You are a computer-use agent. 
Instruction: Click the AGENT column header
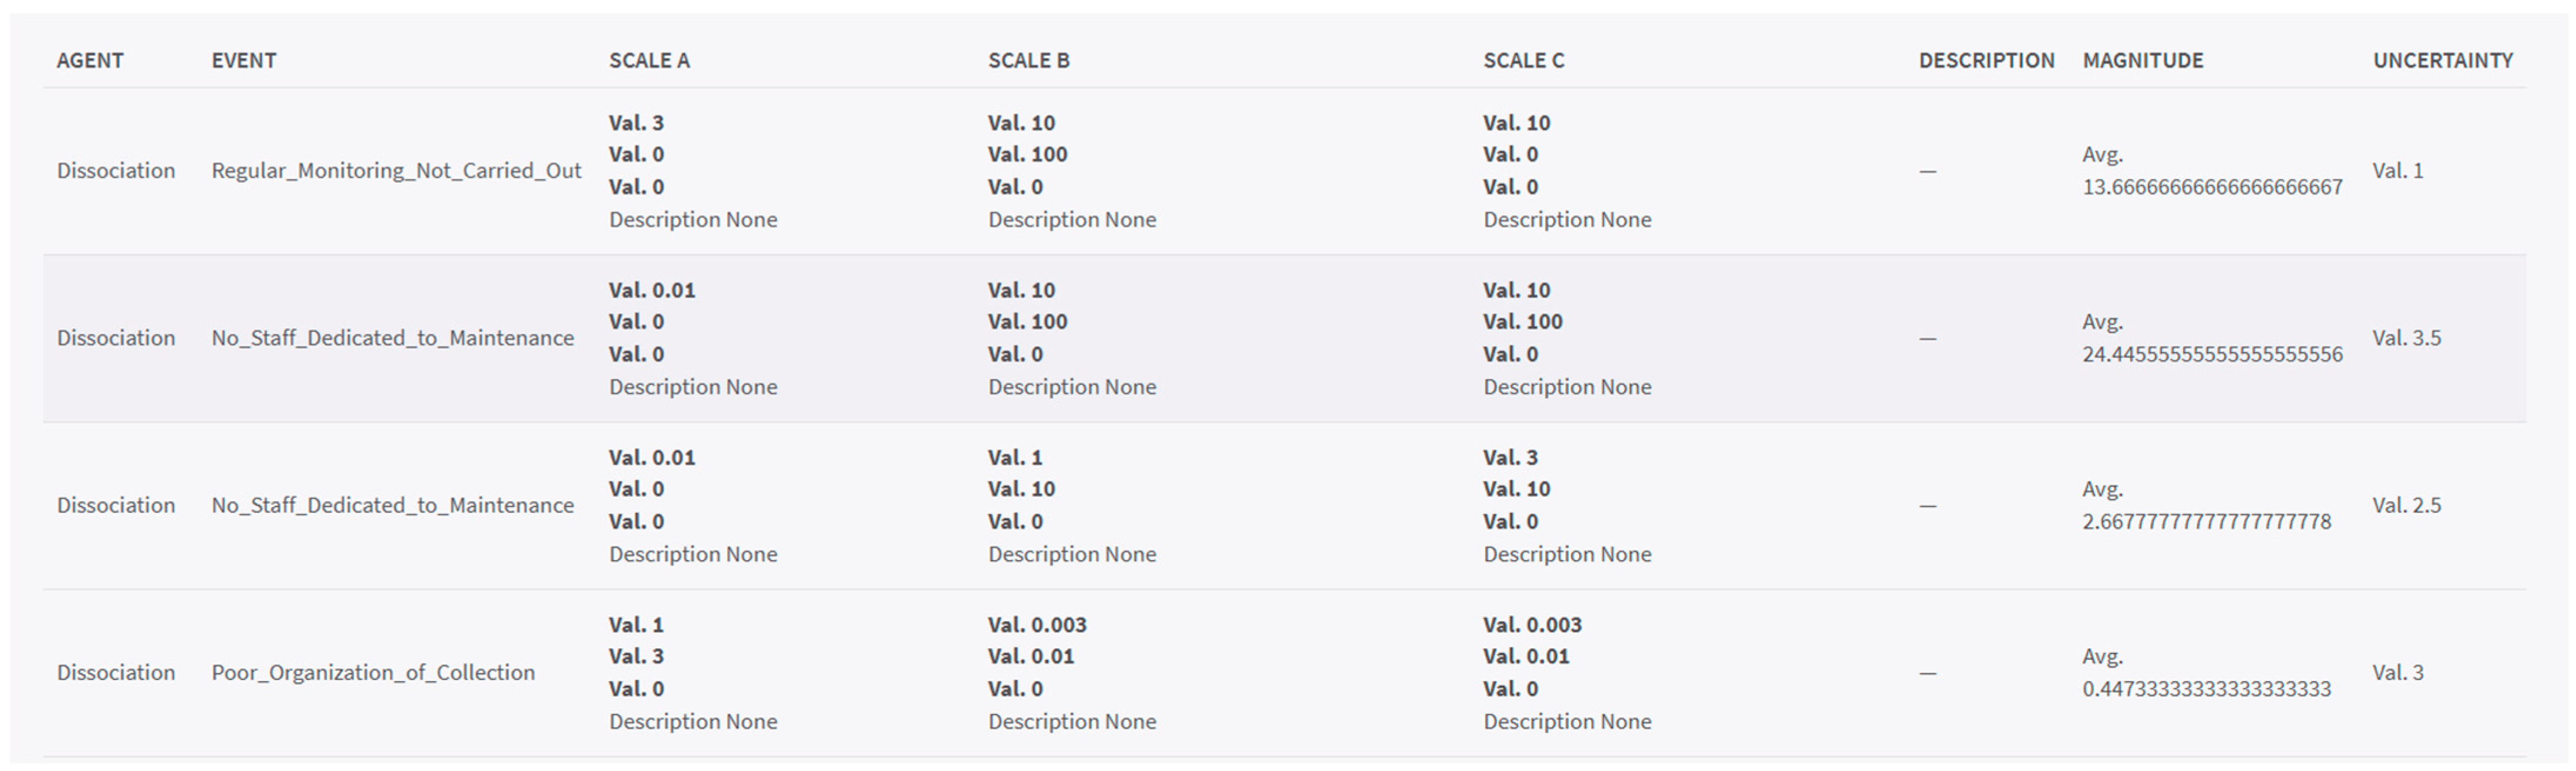pos(90,60)
